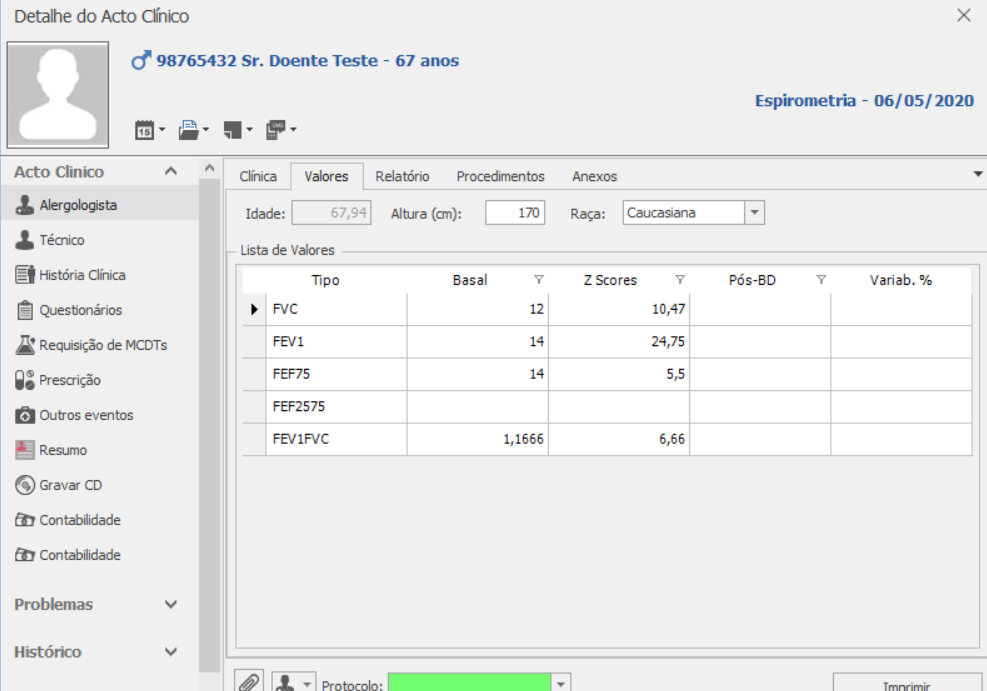Image resolution: width=987 pixels, height=691 pixels.
Task: Expand the Problemas section
Action: pyautogui.click(x=171, y=605)
